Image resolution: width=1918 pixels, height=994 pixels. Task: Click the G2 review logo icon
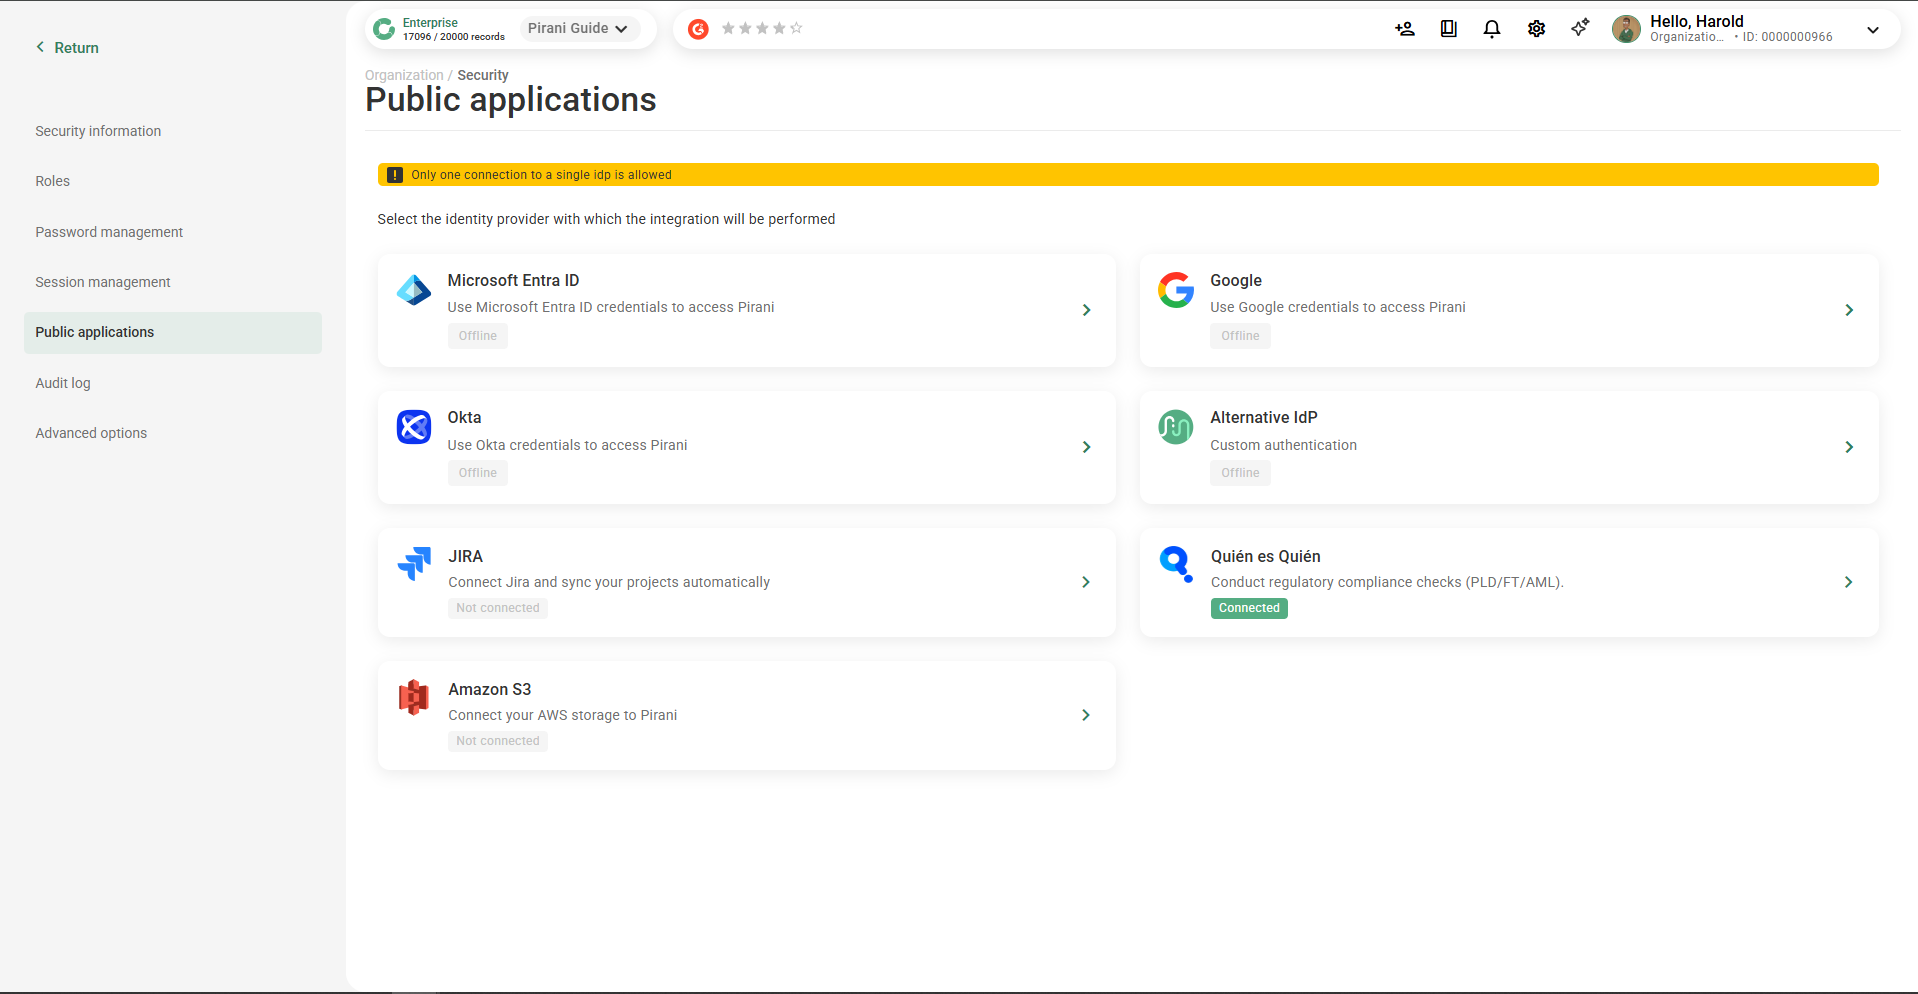tap(698, 29)
